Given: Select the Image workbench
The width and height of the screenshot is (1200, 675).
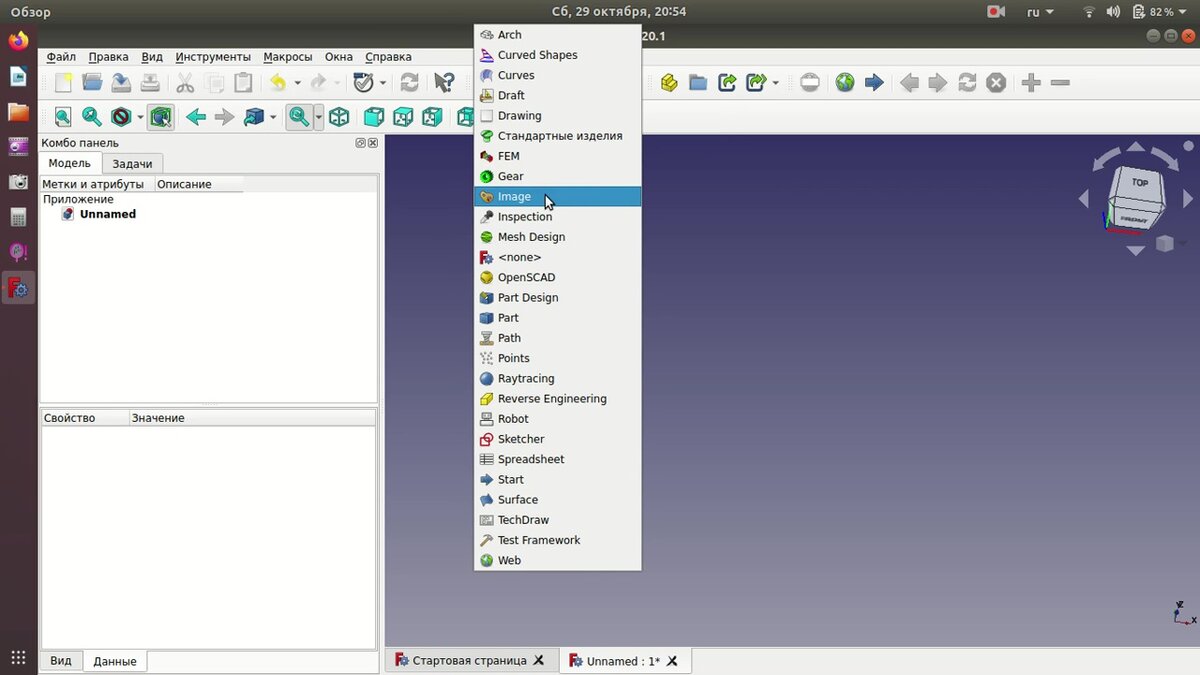Looking at the screenshot, I should click(557, 197).
